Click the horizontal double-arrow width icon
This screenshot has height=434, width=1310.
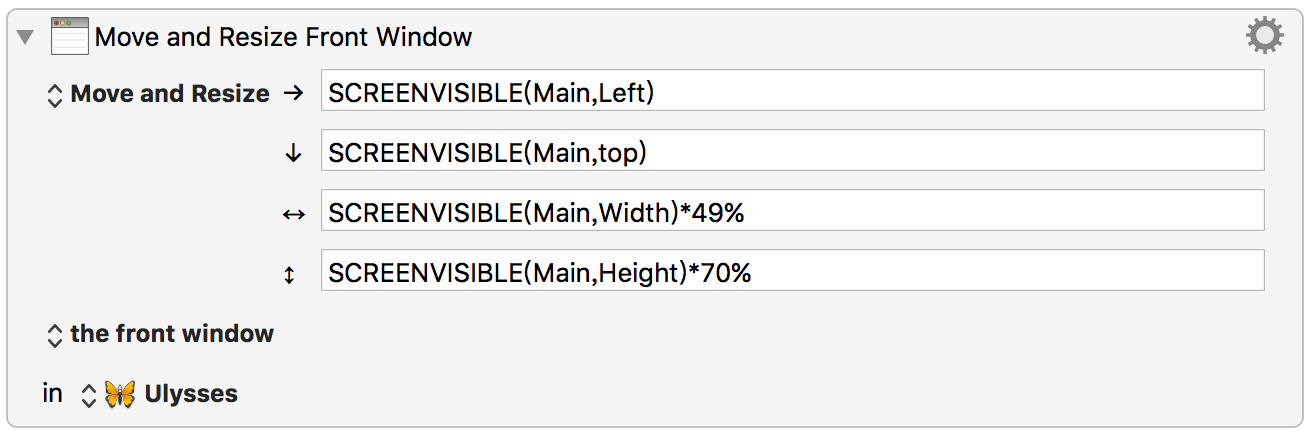(292, 214)
